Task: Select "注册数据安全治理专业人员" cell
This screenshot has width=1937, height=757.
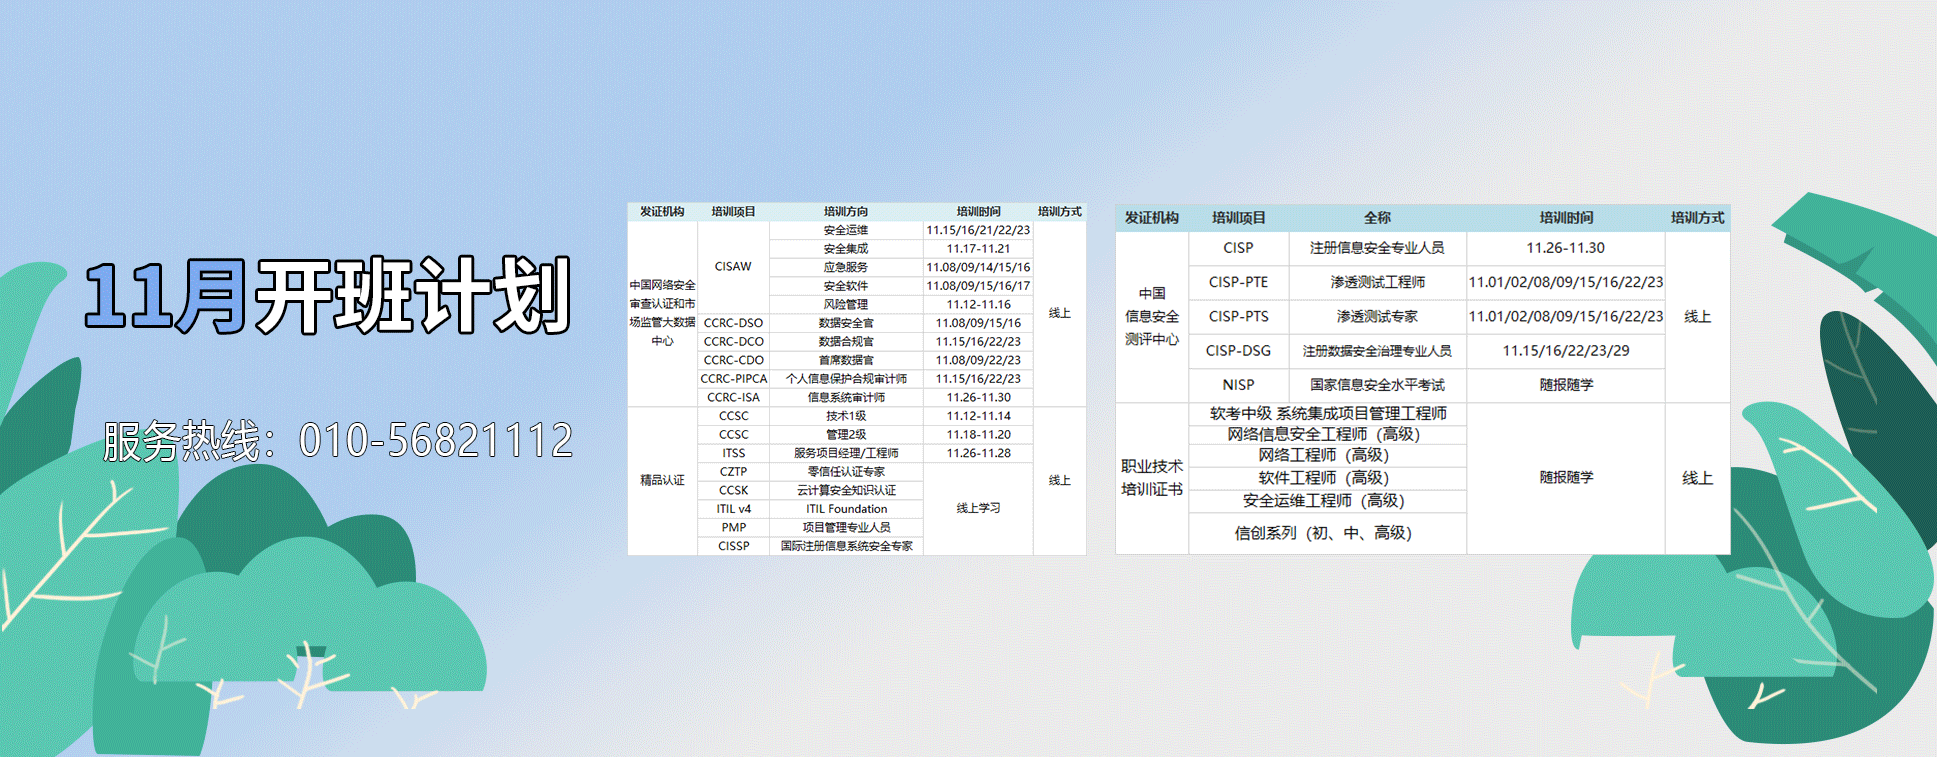Action: coord(1377,351)
